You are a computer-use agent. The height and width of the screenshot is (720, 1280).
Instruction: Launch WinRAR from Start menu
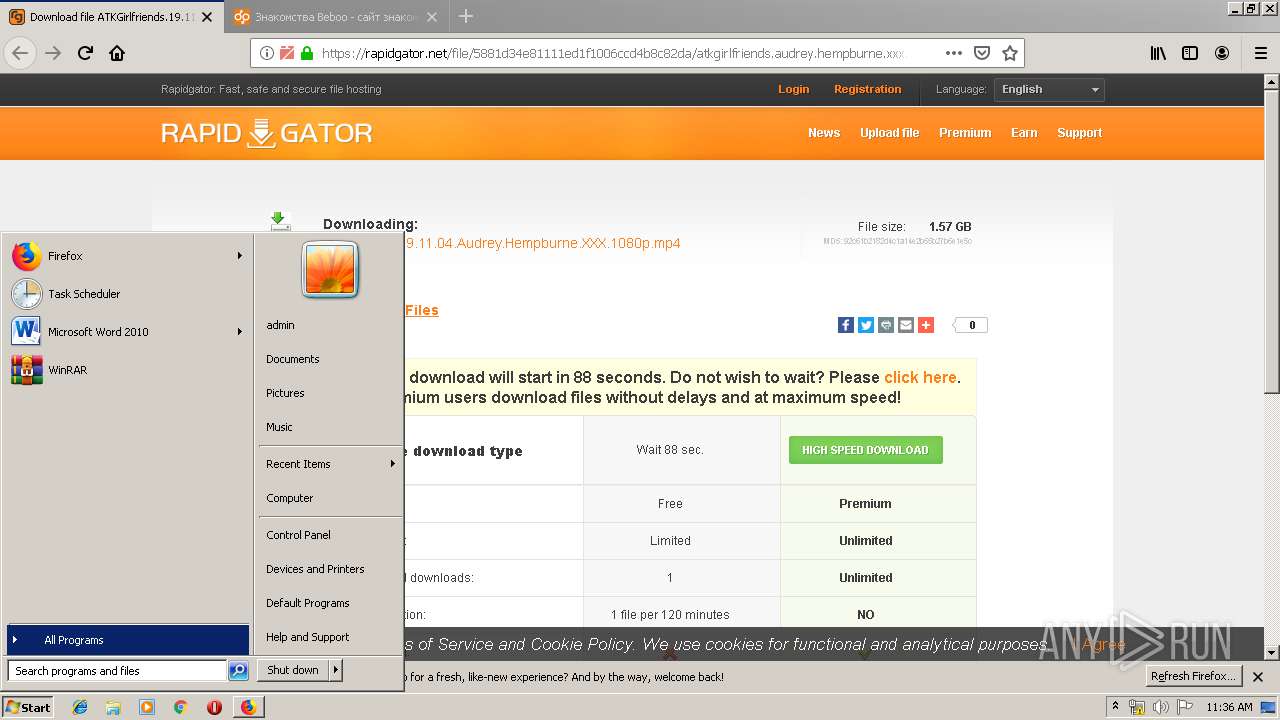tap(127, 370)
